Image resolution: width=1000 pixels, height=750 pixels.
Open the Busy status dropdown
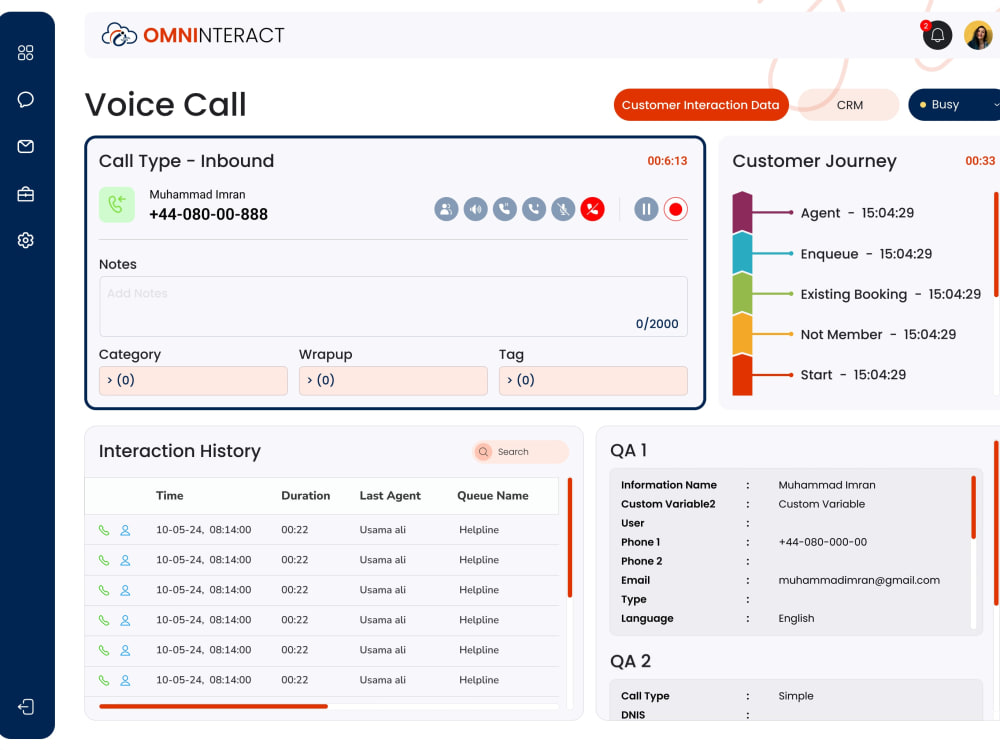tap(955, 105)
